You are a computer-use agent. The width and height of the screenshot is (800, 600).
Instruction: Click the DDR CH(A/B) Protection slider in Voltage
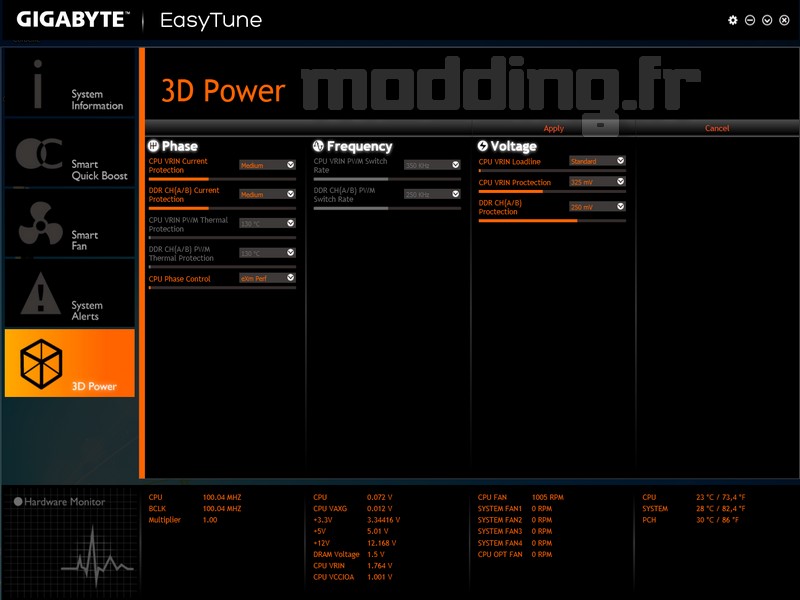[x=552, y=221]
